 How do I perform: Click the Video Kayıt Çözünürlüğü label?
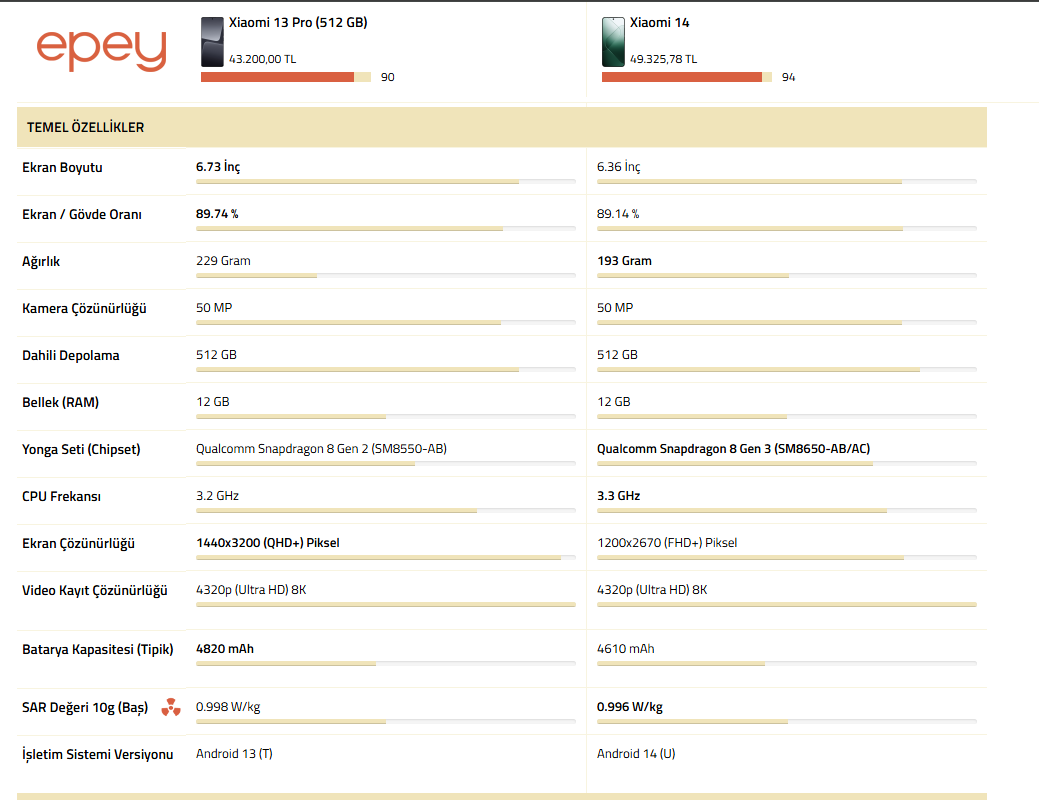coord(95,591)
